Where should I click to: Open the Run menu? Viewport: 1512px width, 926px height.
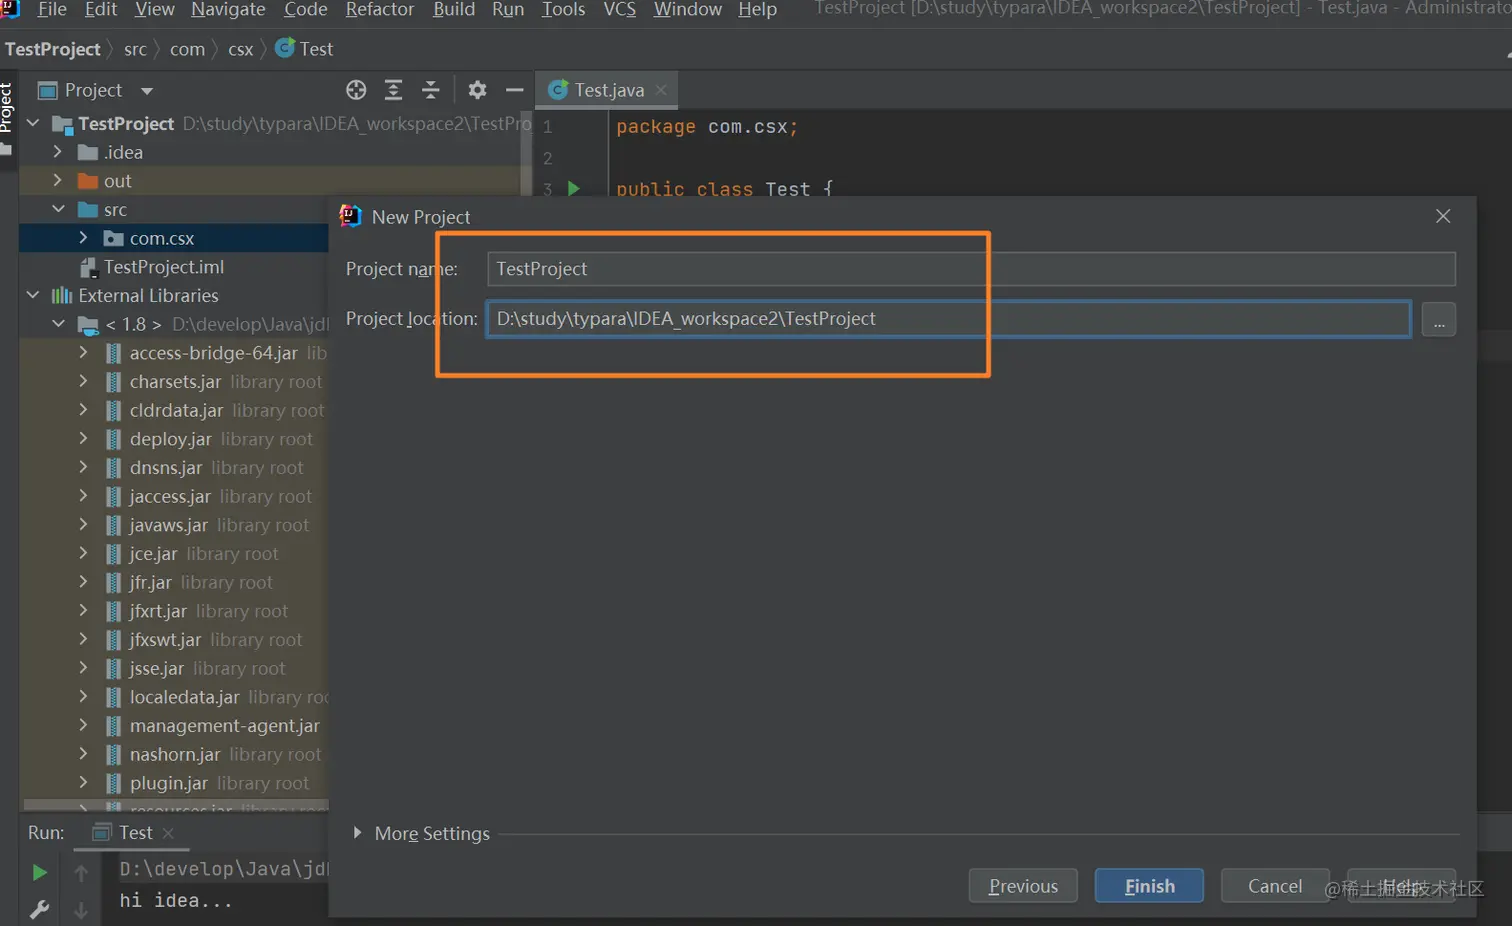tap(508, 10)
